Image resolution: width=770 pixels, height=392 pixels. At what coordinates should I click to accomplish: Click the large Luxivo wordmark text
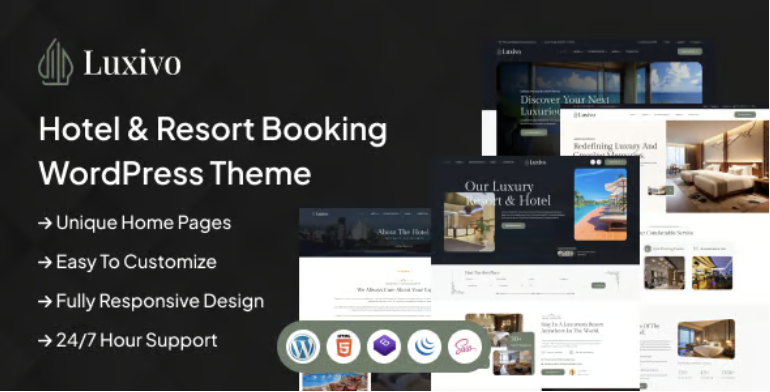click(132, 63)
